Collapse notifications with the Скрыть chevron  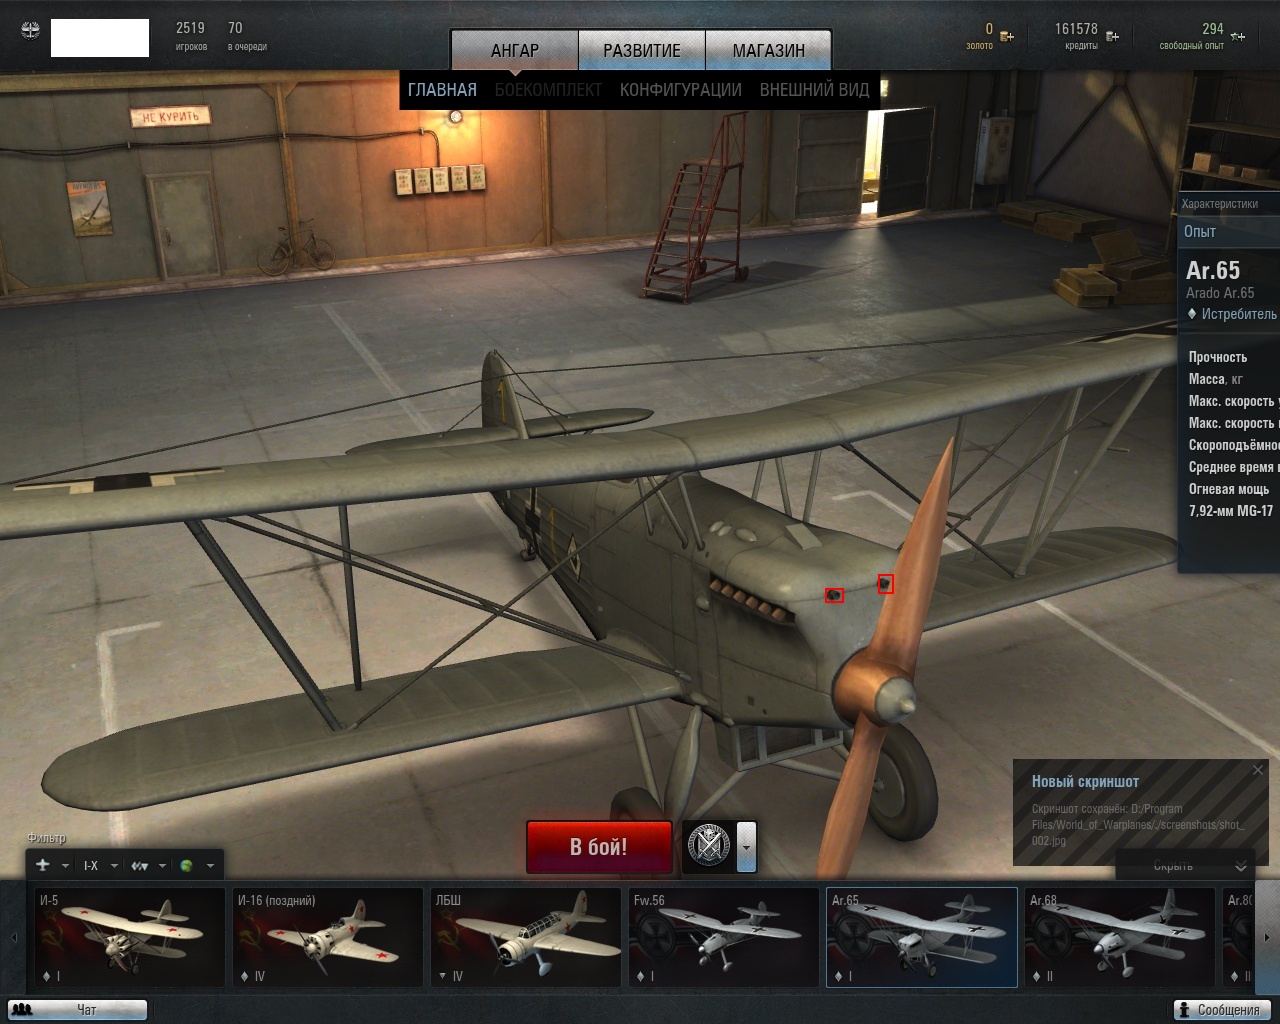pyautogui.click(x=1241, y=866)
